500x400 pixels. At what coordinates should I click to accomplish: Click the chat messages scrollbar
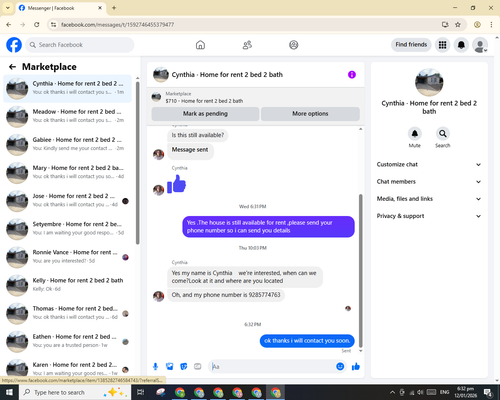pyautogui.click(x=360, y=271)
